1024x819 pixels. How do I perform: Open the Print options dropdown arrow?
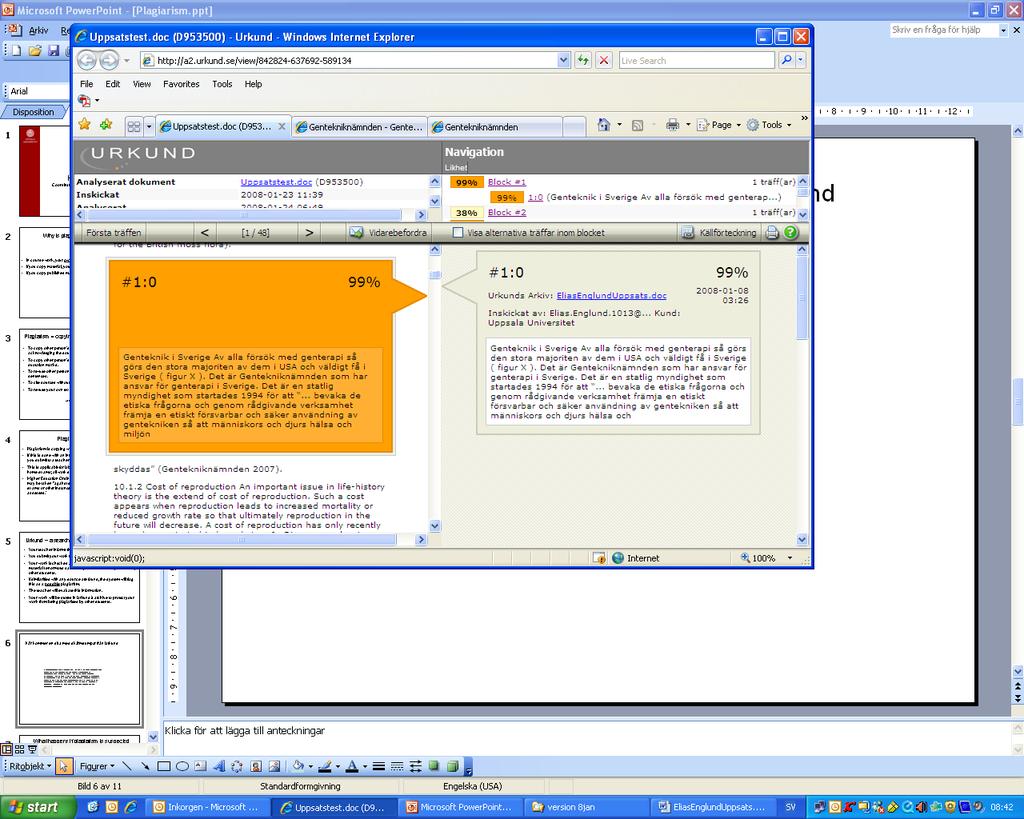688,125
